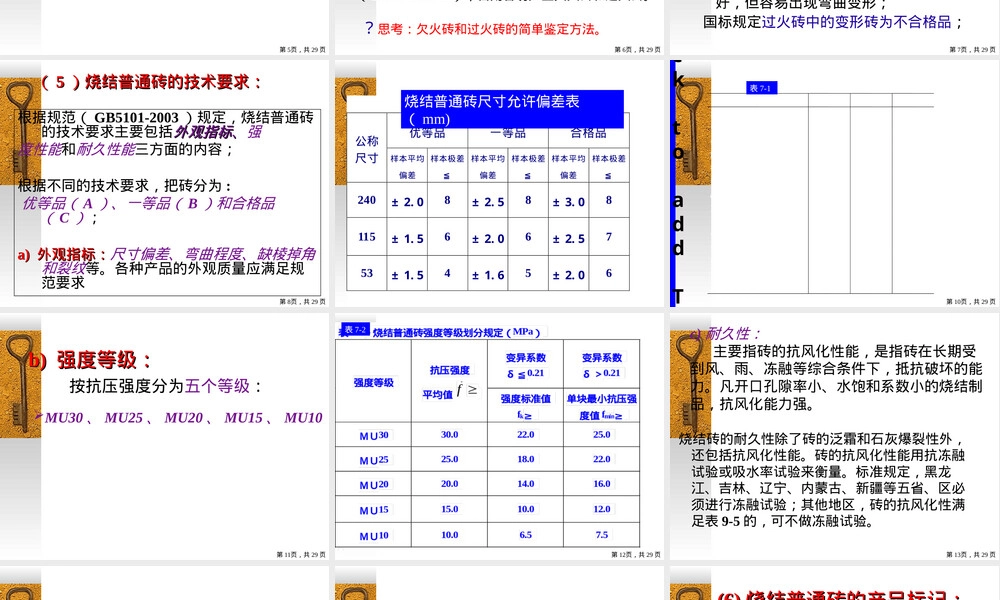Click the MU15 row label in table 7-2

tap(374, 510)
